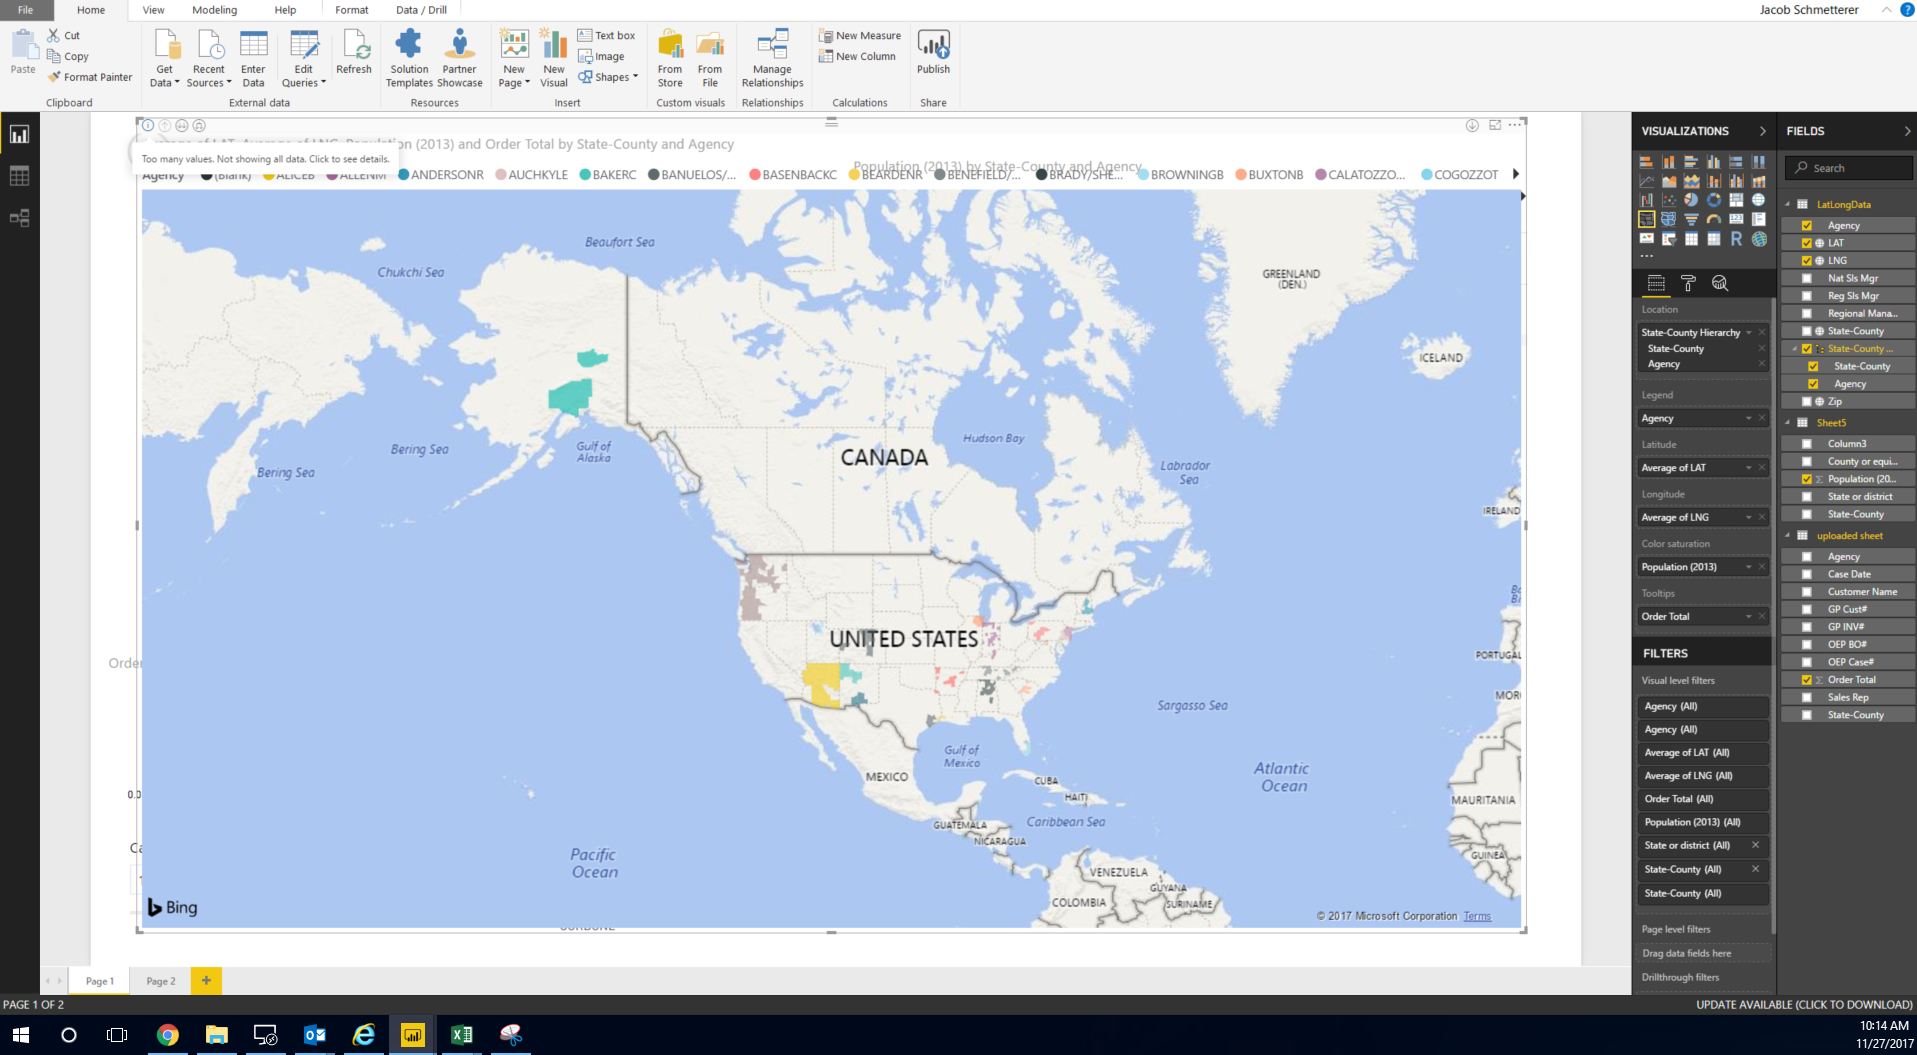Collapse the Sheet5 table
1917x1055 pixels.
(1788, 423)
